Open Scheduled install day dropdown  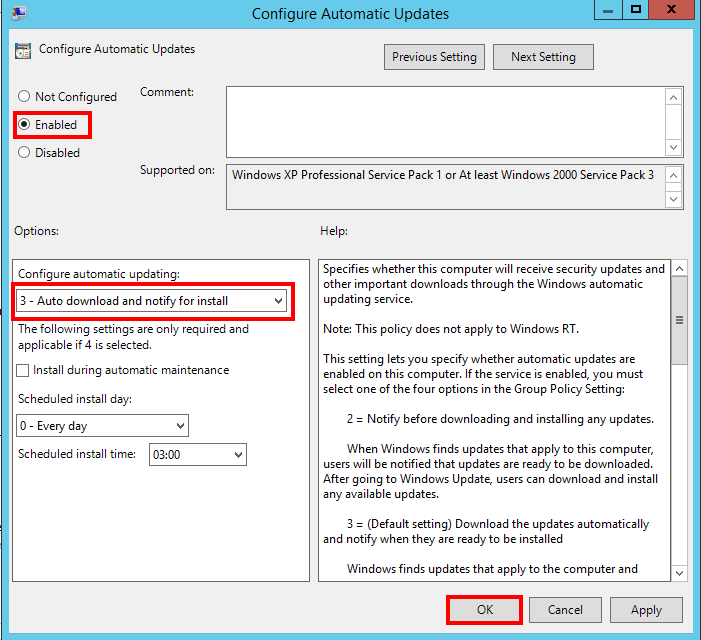pyautogui.click(x=102, y=425)
